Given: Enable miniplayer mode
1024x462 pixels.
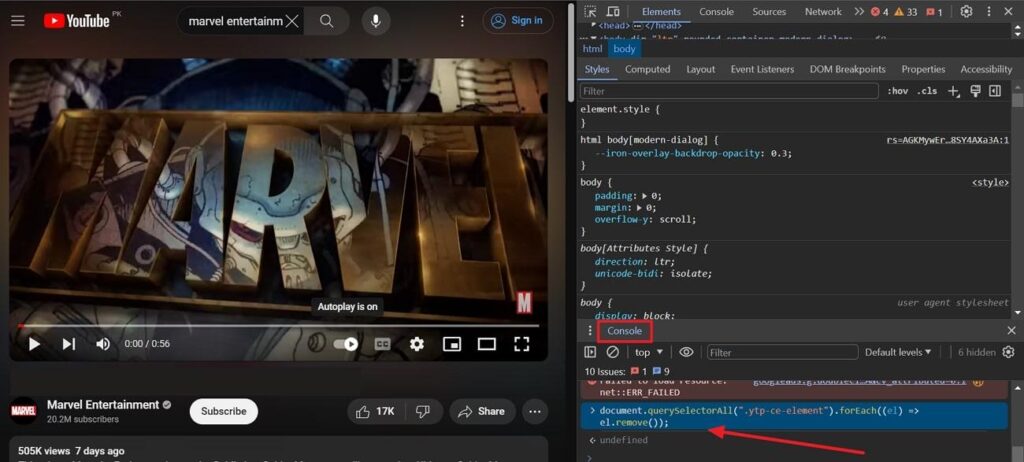Looking at the screenshot, I should pos(452,344).
